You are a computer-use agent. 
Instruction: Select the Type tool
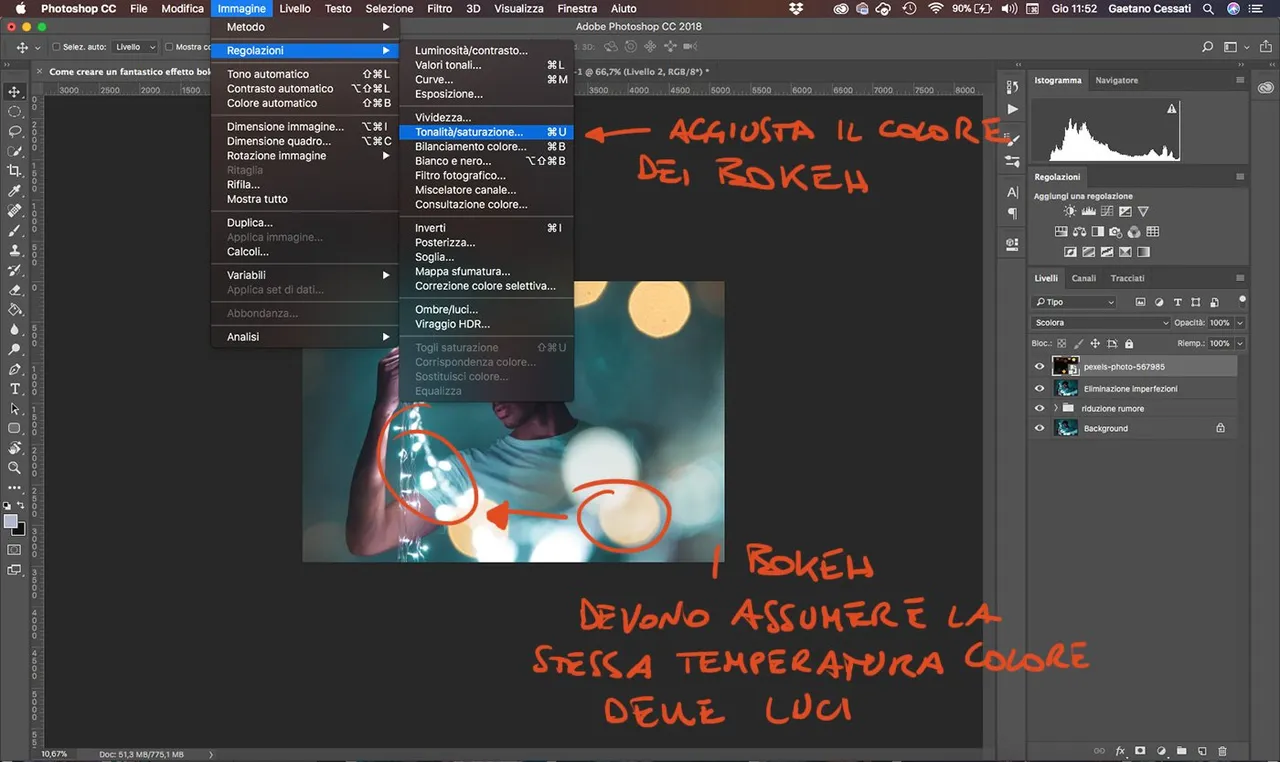tap(15, 389)
